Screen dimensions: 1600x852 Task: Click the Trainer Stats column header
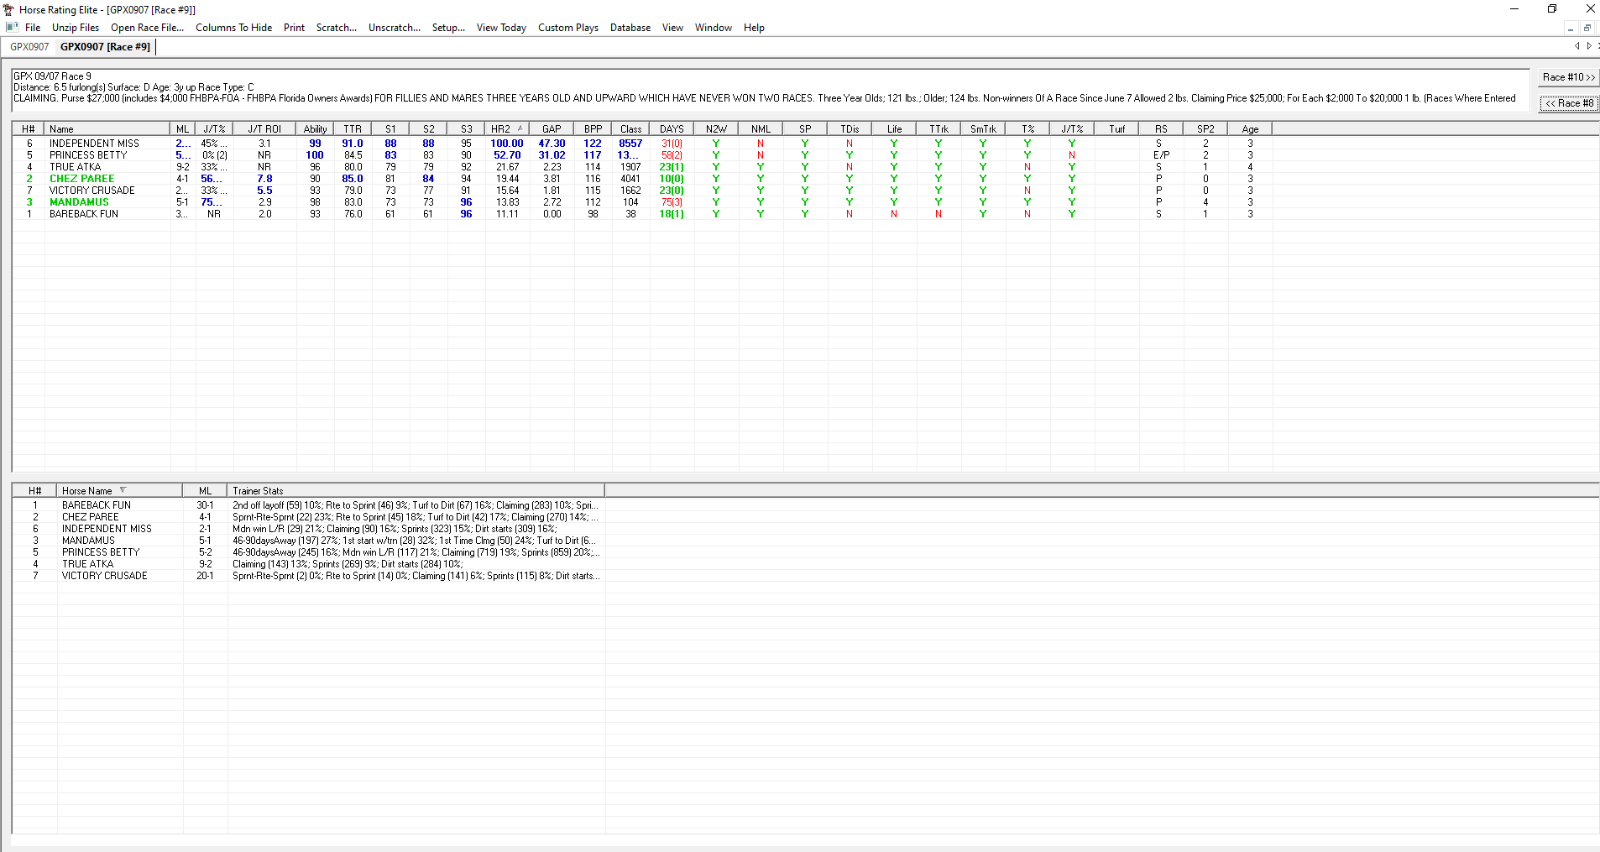tap(415, 491)
